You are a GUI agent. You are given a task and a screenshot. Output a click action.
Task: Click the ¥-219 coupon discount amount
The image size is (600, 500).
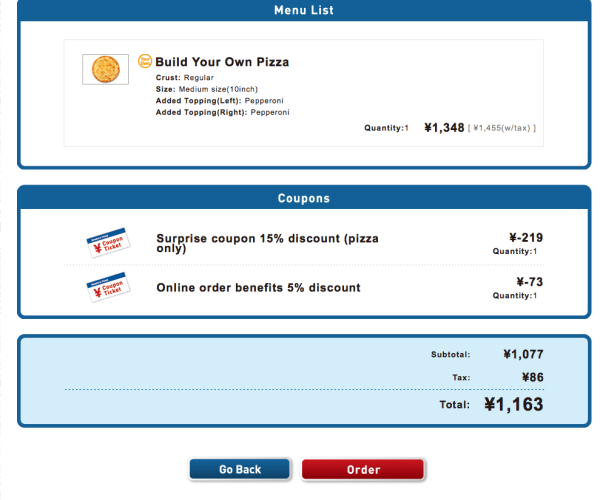point(526,238)
